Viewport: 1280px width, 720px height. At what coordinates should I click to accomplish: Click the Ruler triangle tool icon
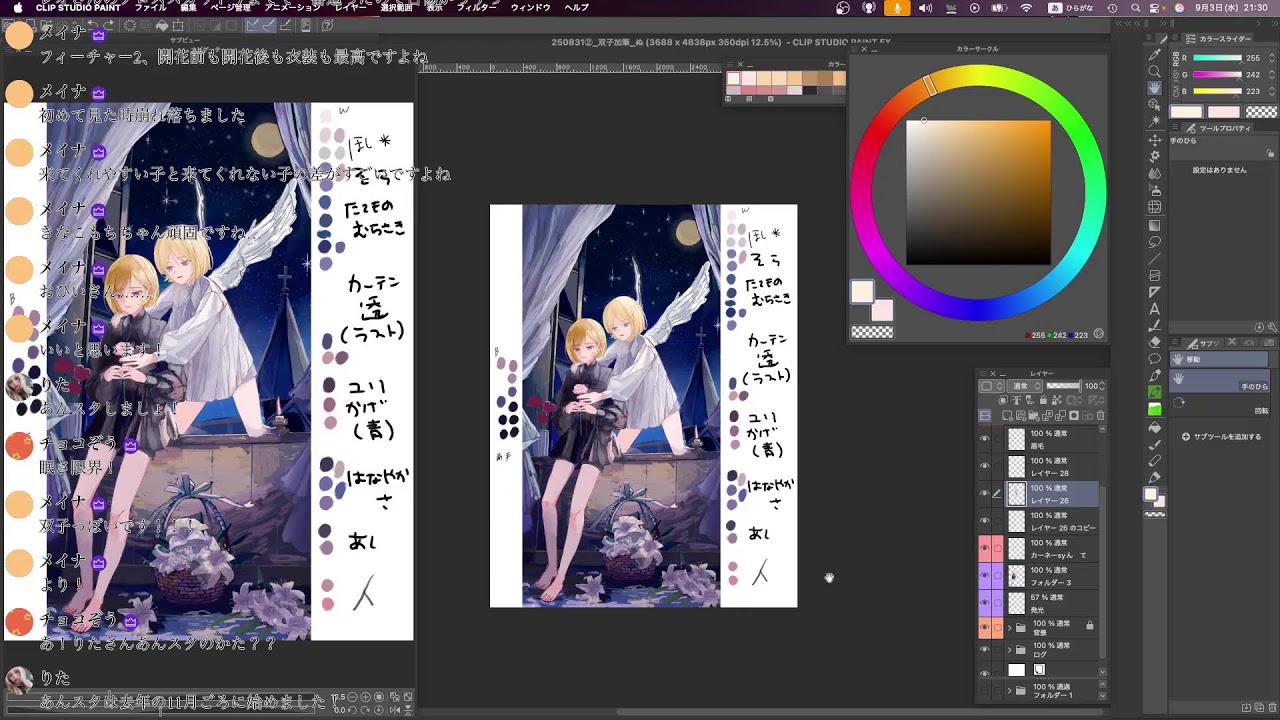click(x=1155, y=292)
